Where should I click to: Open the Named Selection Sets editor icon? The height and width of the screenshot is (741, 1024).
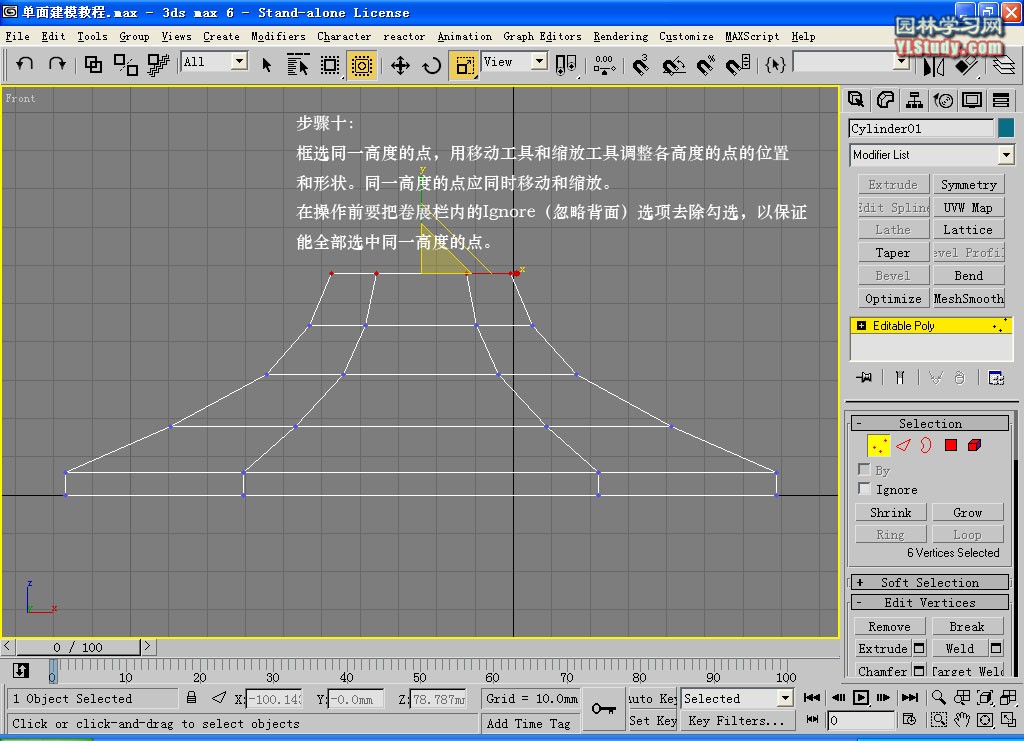click(x=775, y=65)
